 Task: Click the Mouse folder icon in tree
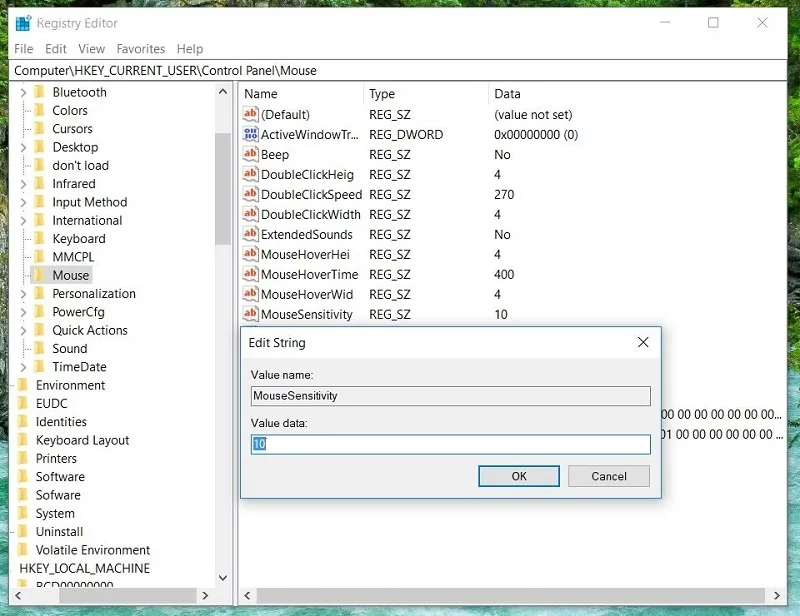point(40,275)
